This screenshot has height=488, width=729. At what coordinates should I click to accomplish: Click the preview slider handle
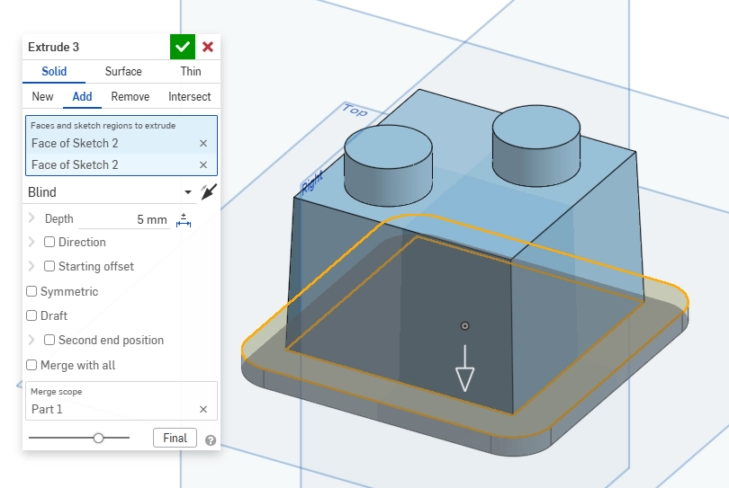98,438
